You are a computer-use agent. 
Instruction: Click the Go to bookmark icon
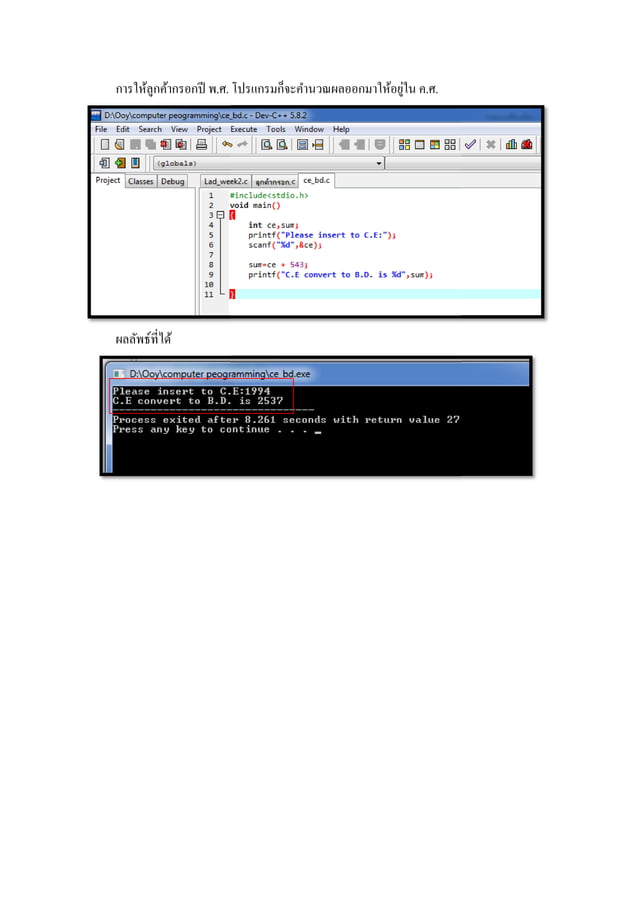pos(135,163)
